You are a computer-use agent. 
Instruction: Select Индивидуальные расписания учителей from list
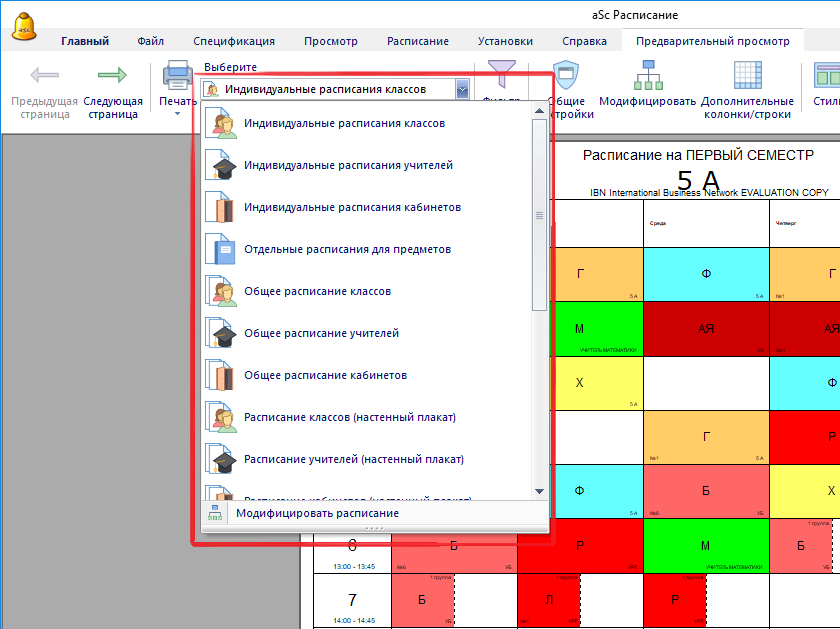click(x=348, y=165)
